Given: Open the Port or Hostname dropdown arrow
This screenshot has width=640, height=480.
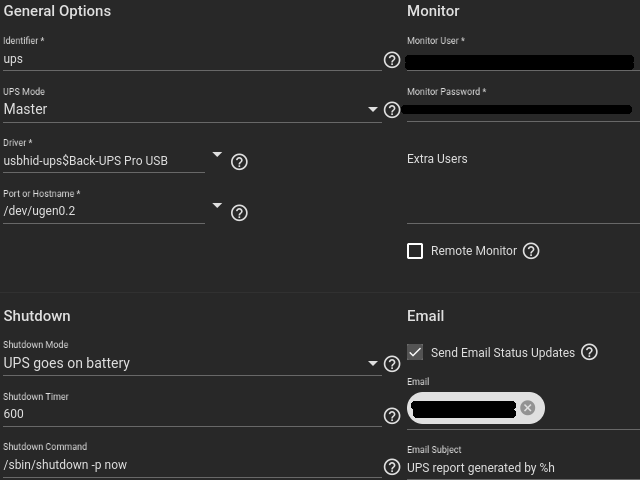Looking at the screenshot, I should point(217,205).
